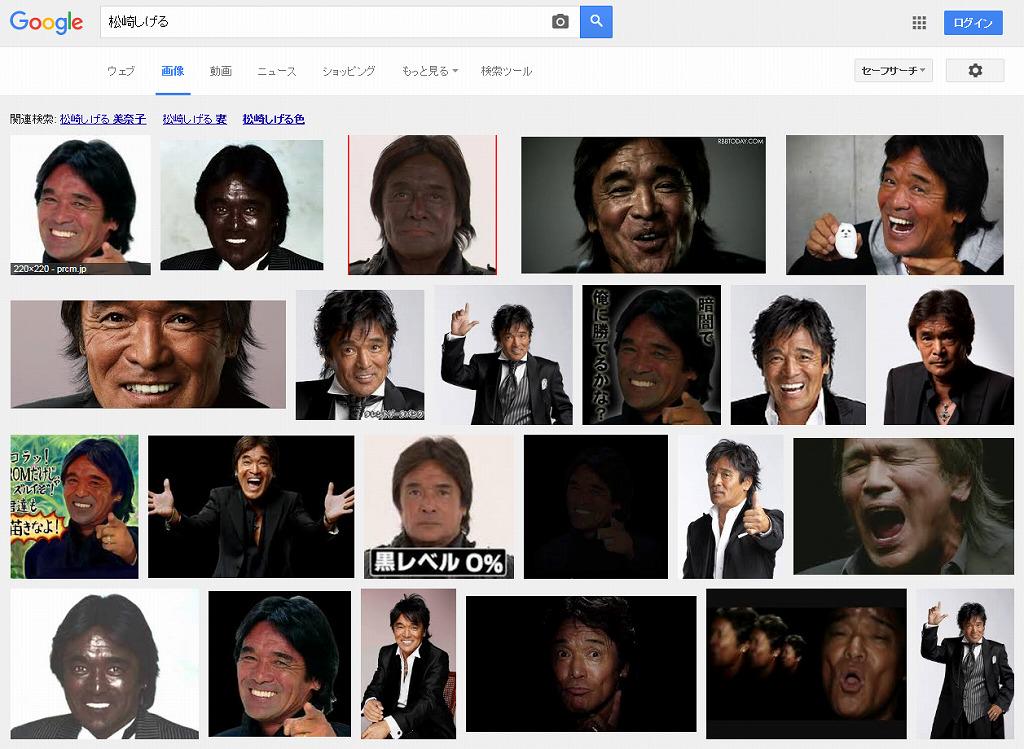Open the ニュース tab
This screenshot has height=749, width=1024.
pyautogui.click(x=276, y=71)
